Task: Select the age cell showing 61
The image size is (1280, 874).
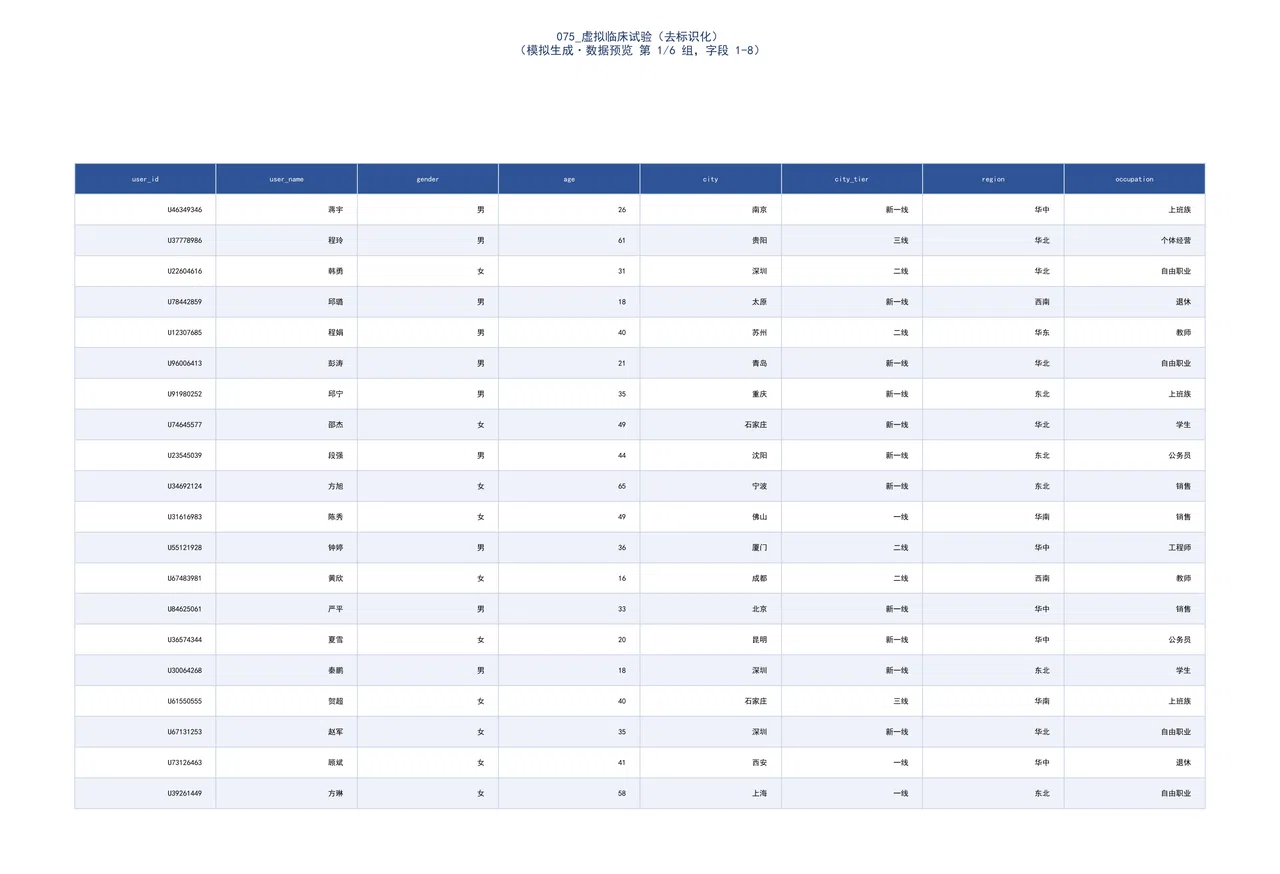Action: click(x=569, y=241)
